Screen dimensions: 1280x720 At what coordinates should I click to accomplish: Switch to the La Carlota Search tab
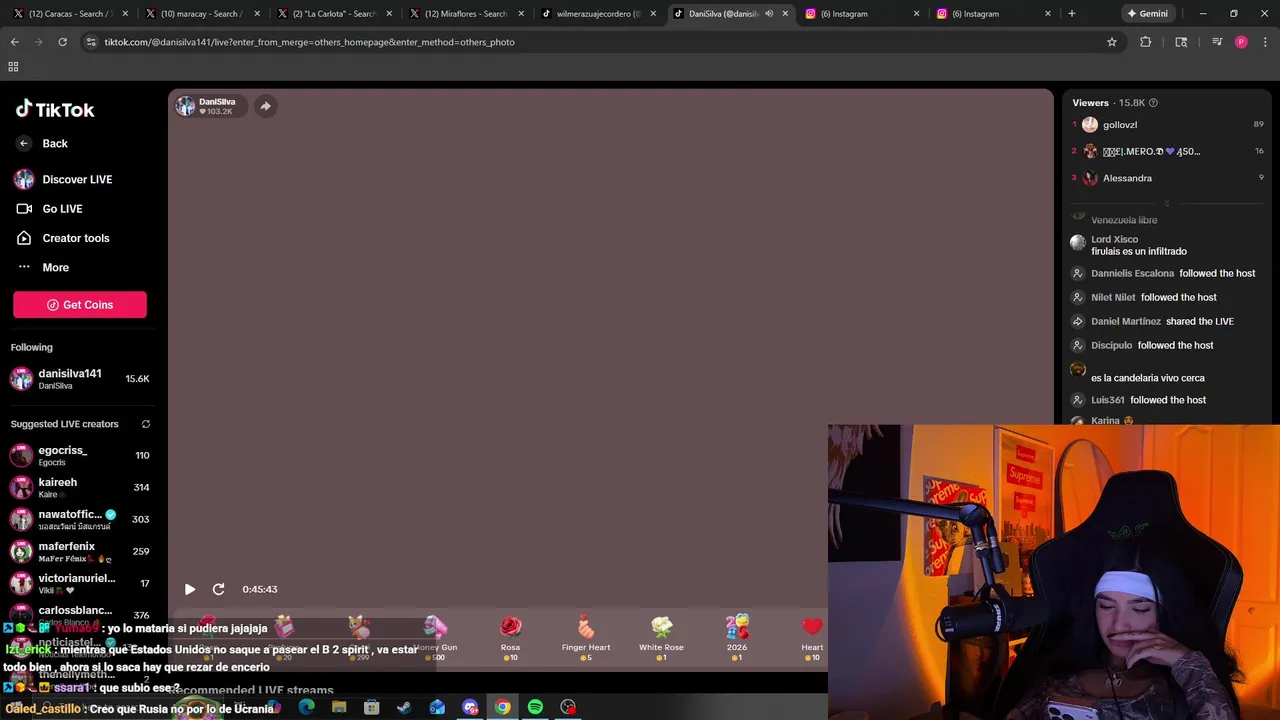[333, 14]
